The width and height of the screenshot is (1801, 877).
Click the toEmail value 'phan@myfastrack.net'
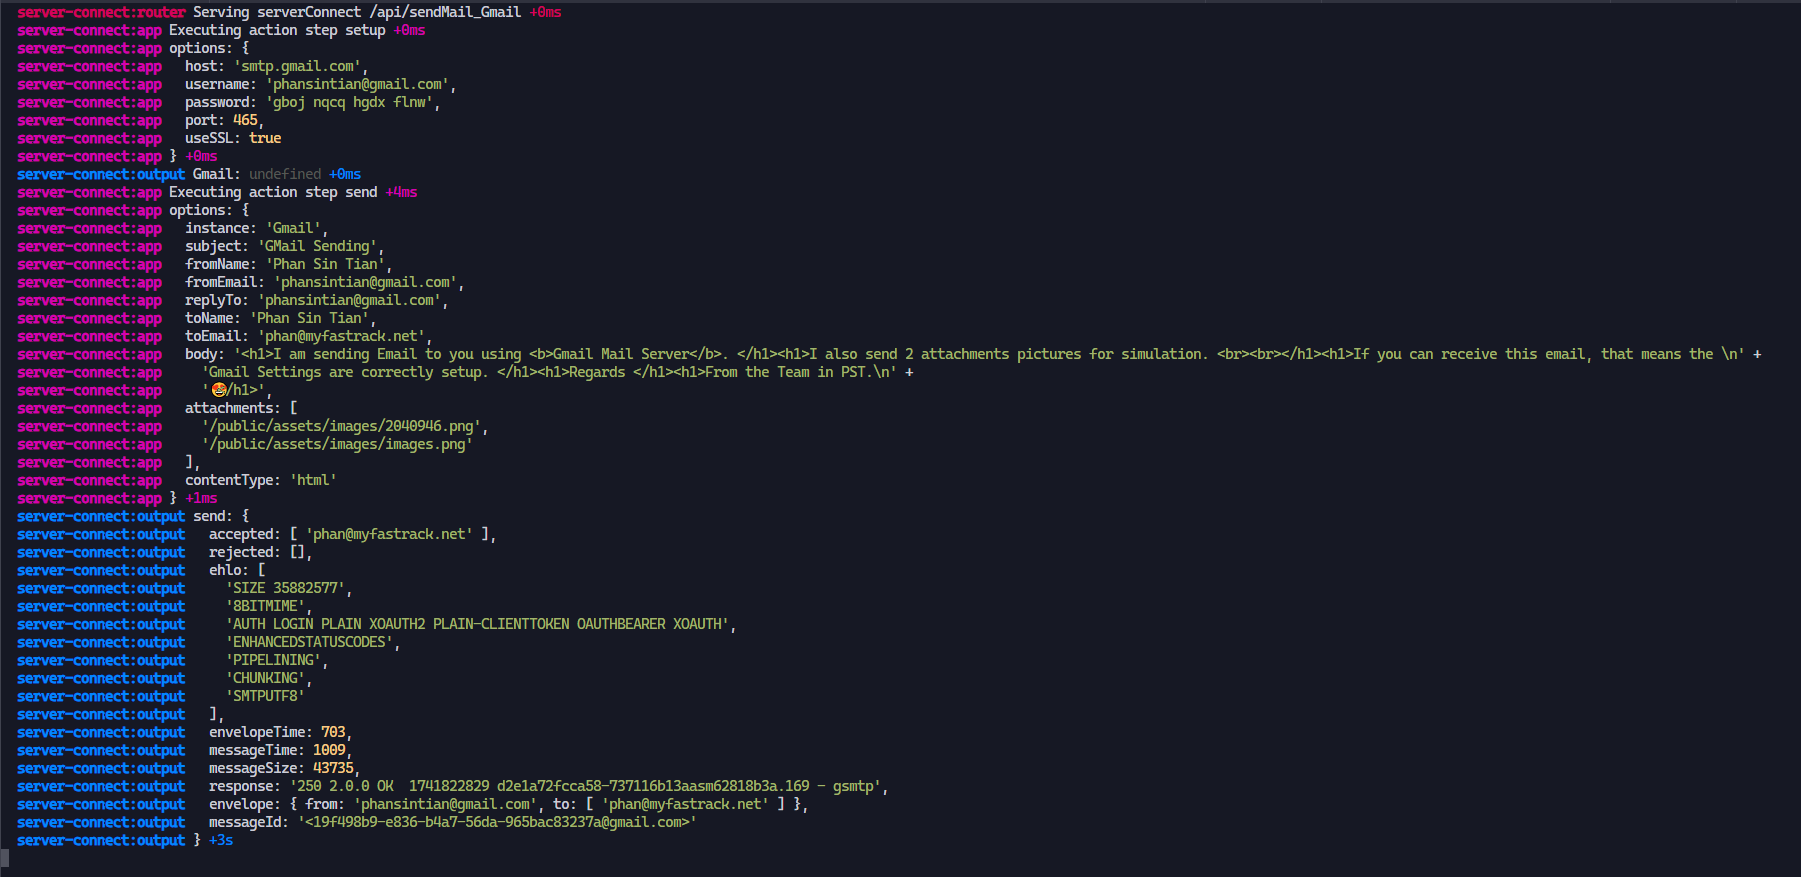tap(342, 336)
